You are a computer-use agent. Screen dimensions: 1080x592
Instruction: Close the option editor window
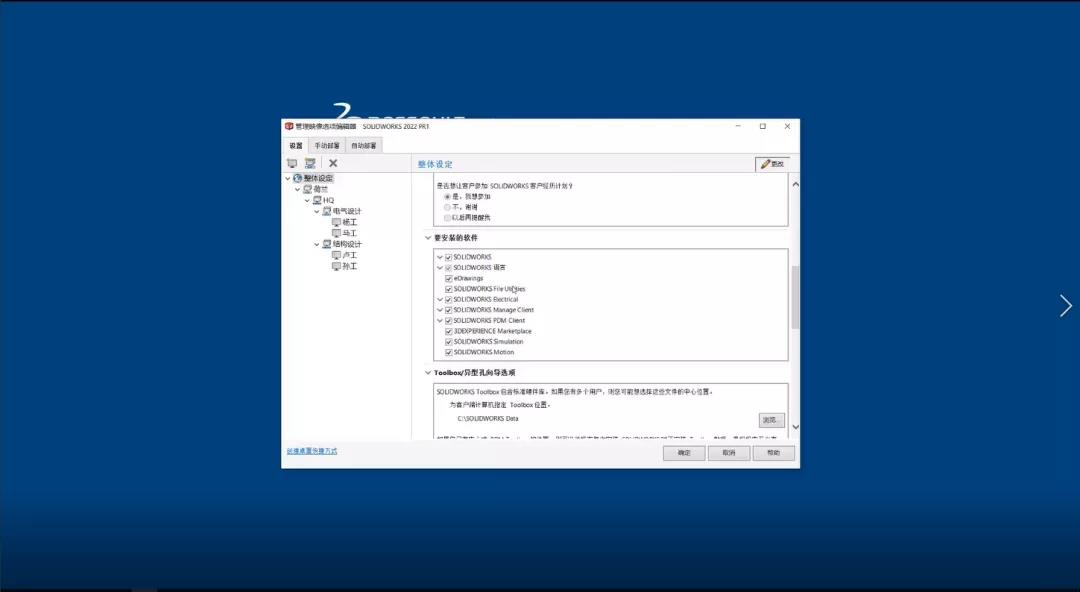pos(787,127)
